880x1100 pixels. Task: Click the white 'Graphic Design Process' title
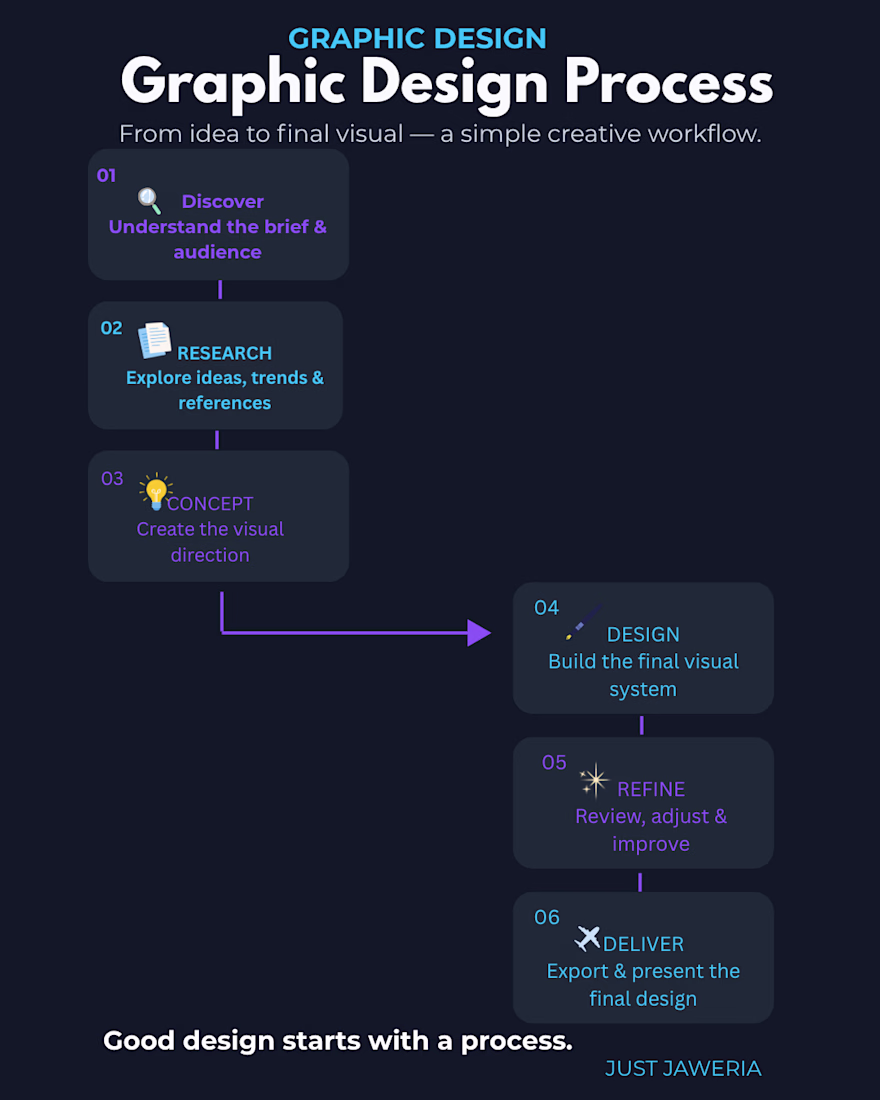coord(446,84)
